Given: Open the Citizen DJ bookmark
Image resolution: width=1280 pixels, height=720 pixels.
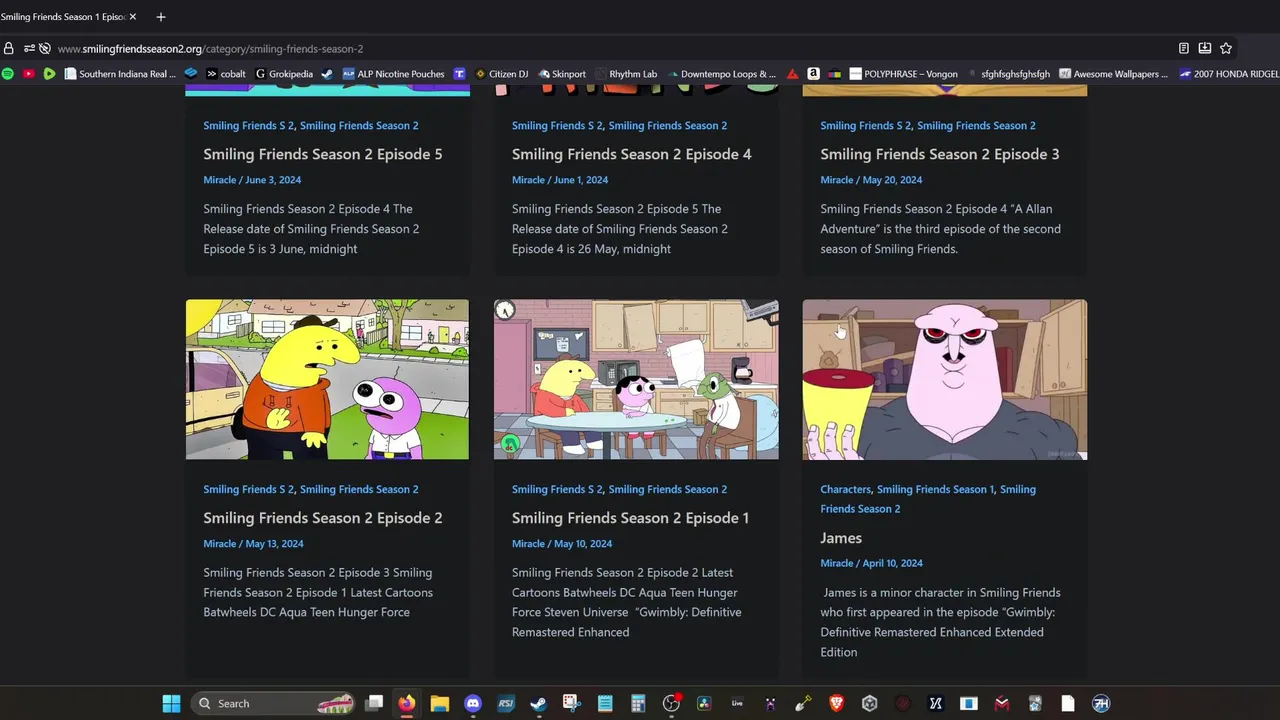Looking at the screenshot, I should point(501,74).
